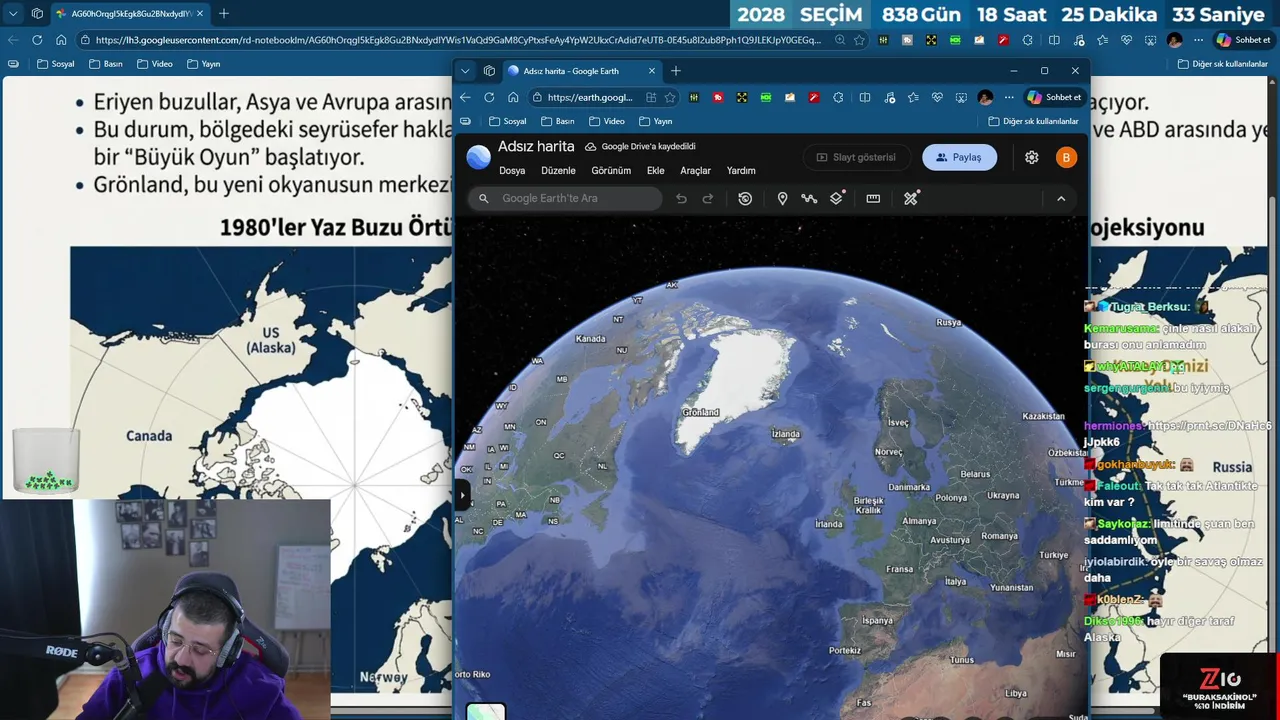This screenshot has height=720, width=1280.
Task: Open Sosyal folder in background window bookmarks
Action: point(55,64)
